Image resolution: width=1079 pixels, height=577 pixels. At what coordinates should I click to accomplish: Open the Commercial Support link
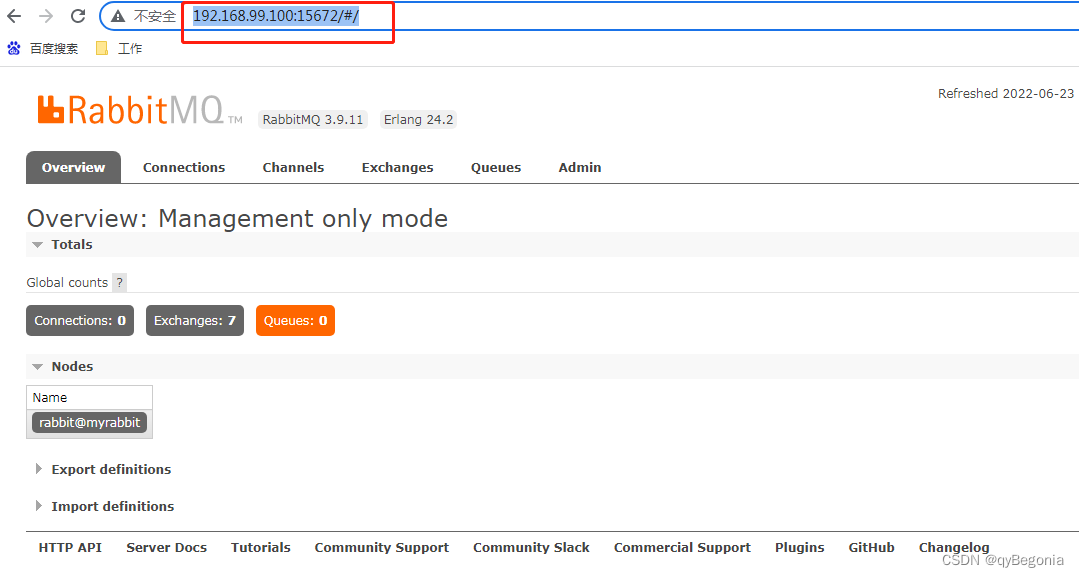pos(682,547)
